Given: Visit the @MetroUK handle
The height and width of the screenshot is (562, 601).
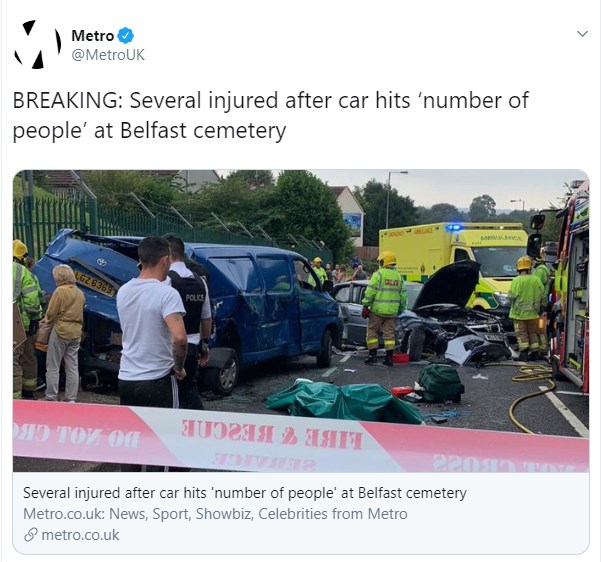Looking at the screenshot, I should click(x=108, y=55).
